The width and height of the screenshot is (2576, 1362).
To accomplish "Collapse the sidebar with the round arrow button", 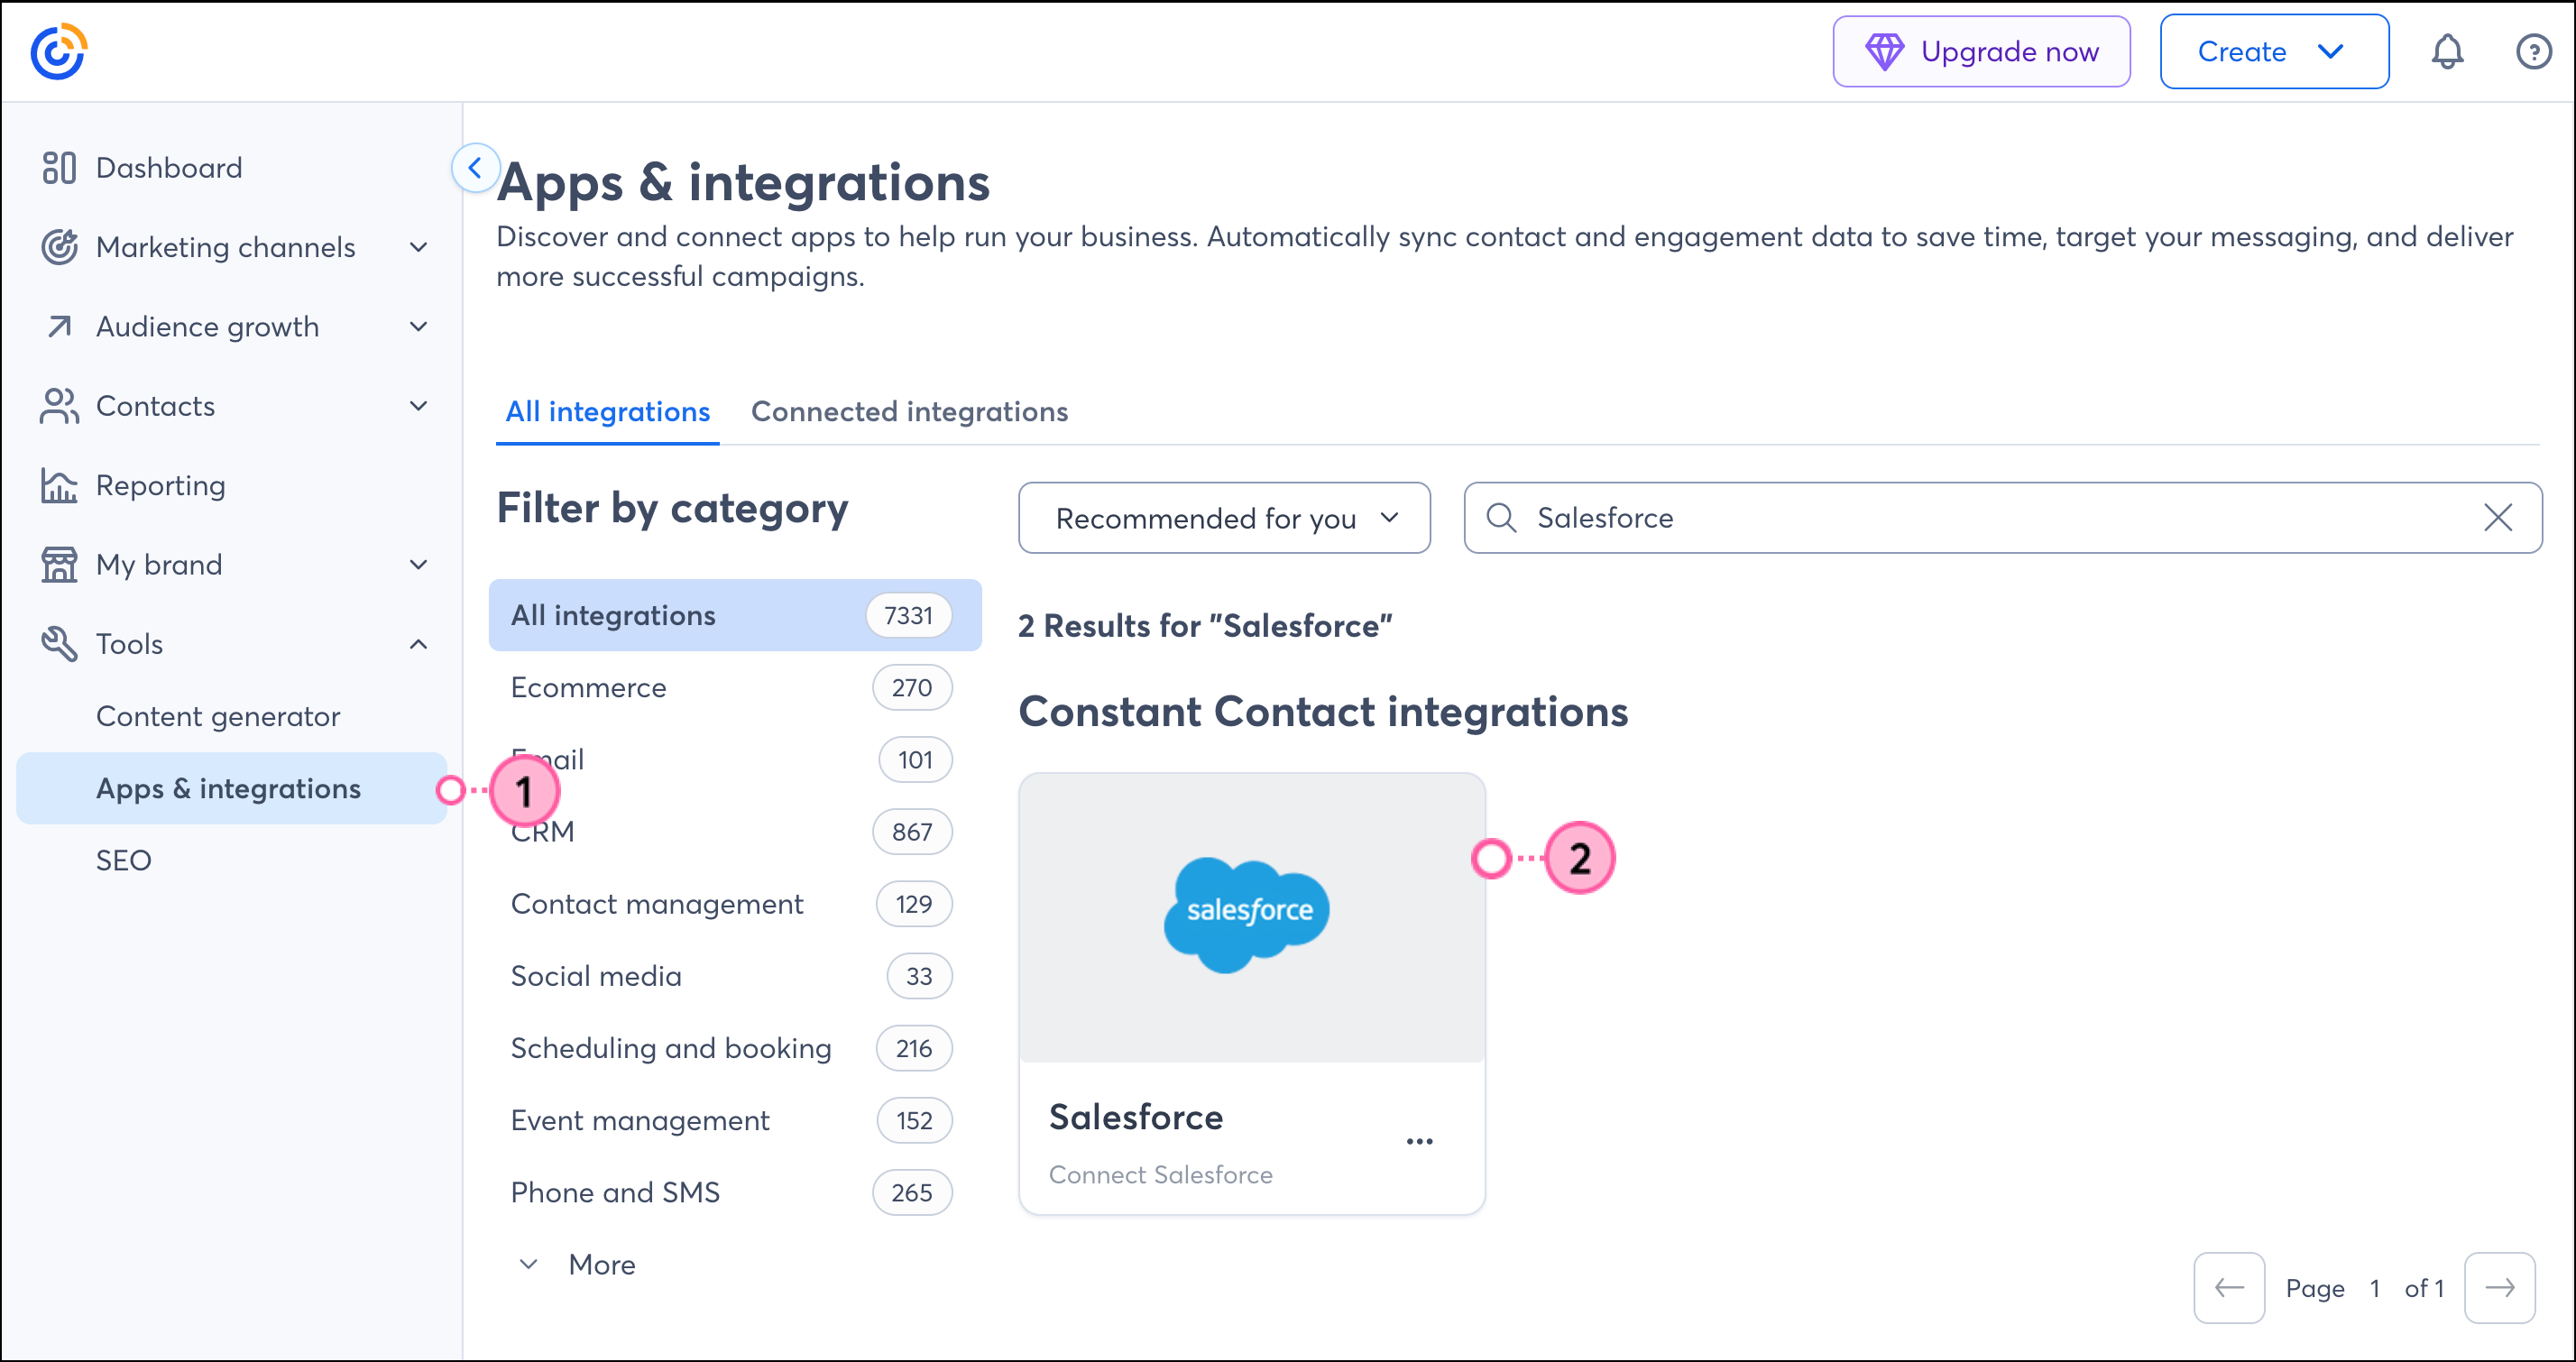I will click(475, 168).
